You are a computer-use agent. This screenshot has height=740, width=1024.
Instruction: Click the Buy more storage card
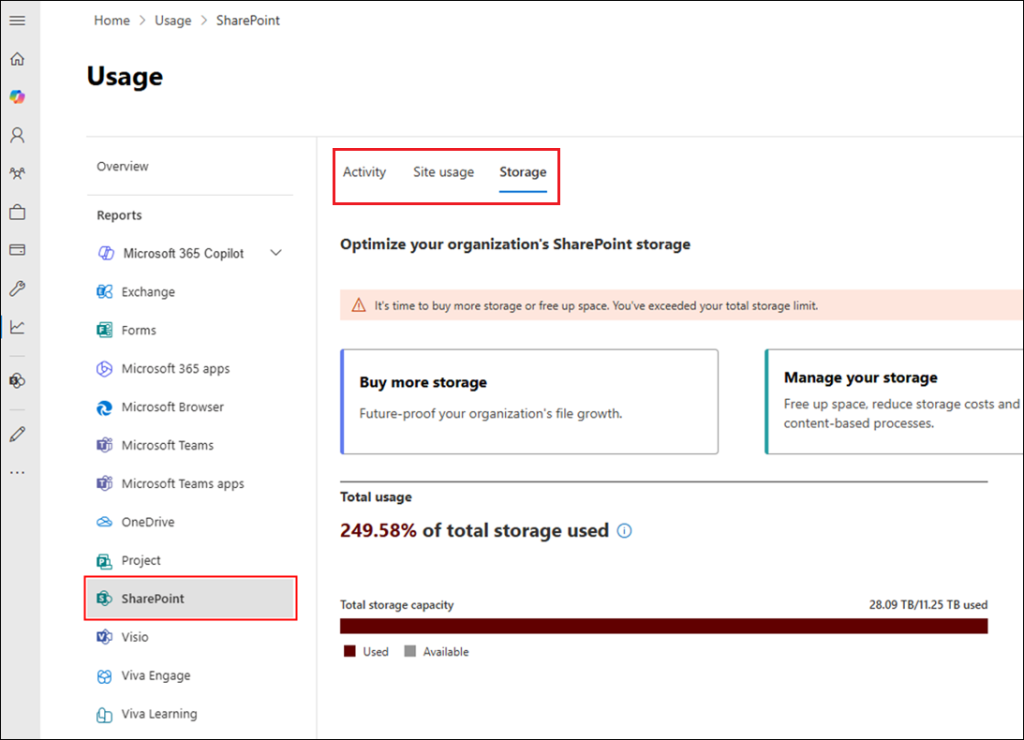click(x=529, y=400)
